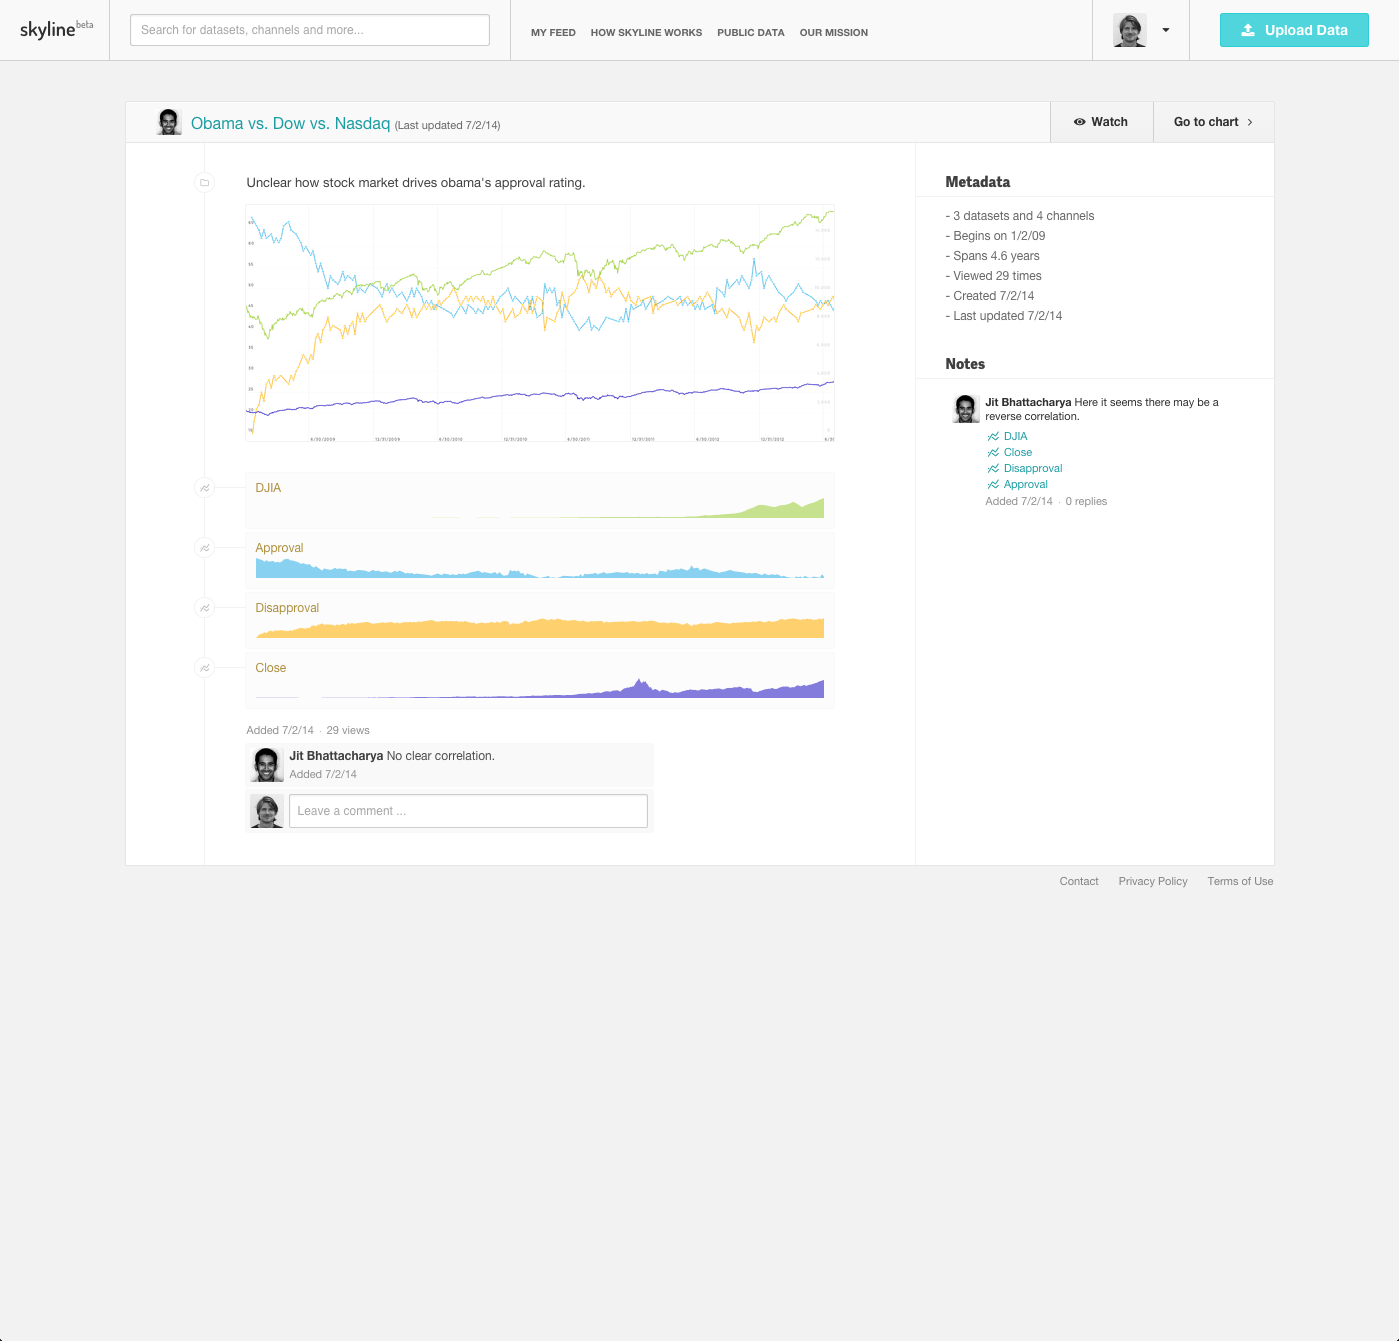
Task: Click the Upload Data button
Action: 1294,30
